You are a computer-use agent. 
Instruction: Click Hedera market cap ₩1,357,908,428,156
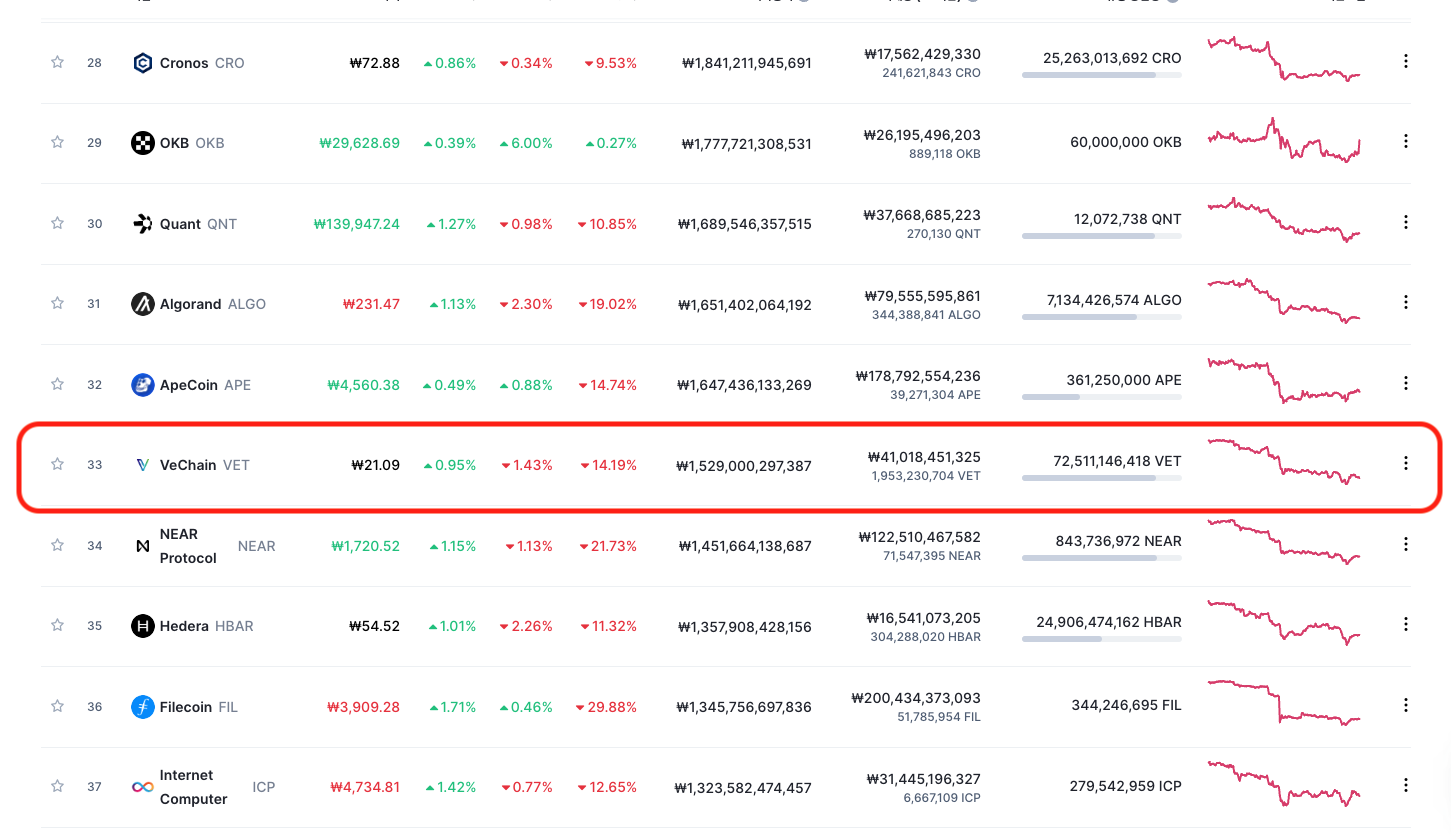point(744,627)
